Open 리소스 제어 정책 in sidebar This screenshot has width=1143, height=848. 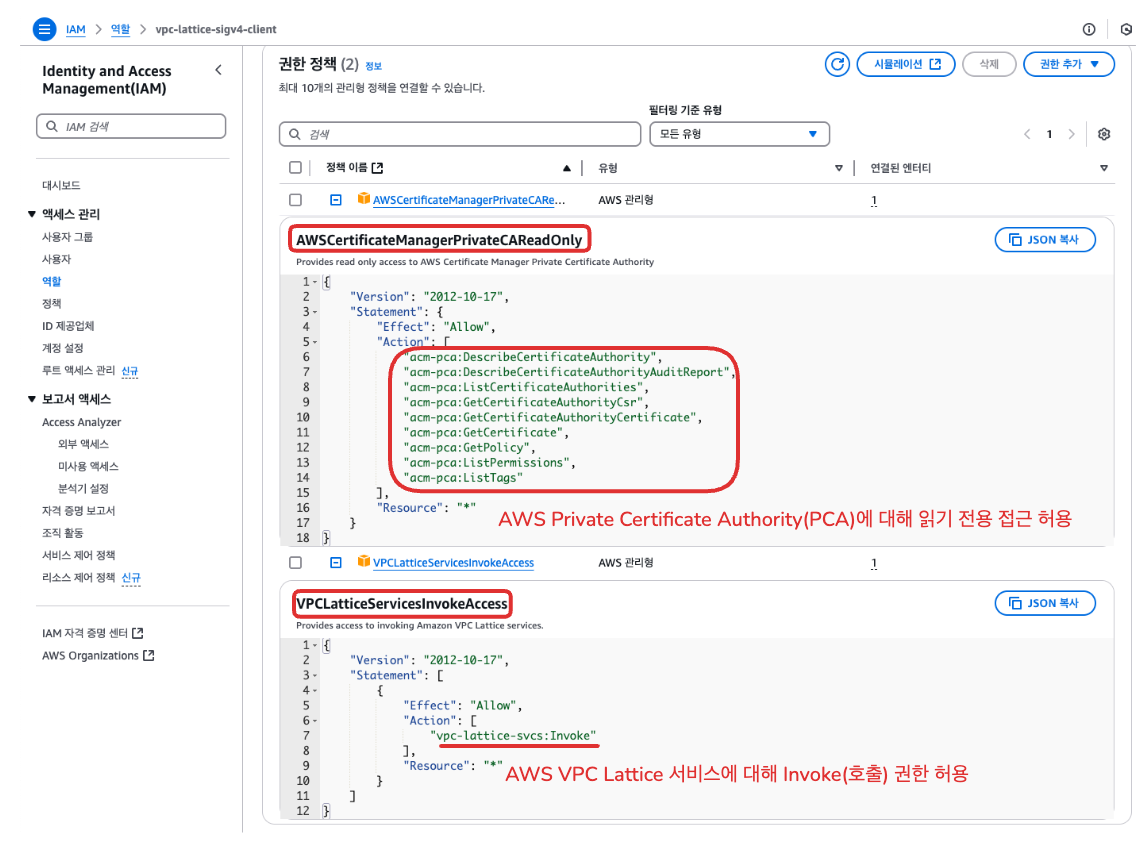point(78,577)
